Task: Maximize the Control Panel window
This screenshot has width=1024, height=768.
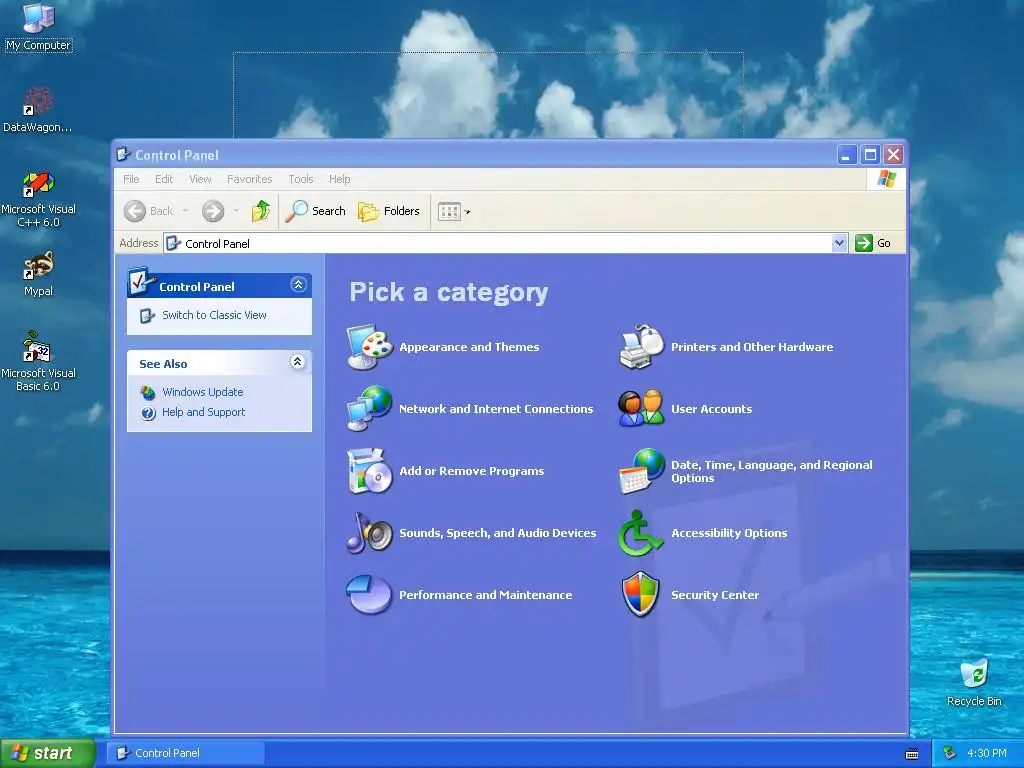Action: [x=870, y=155]
